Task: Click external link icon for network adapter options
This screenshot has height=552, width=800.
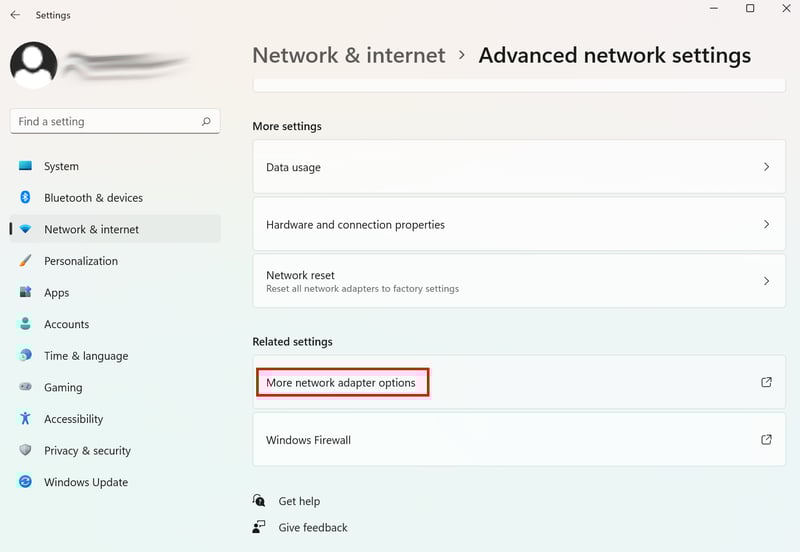Action: [766, 382]
